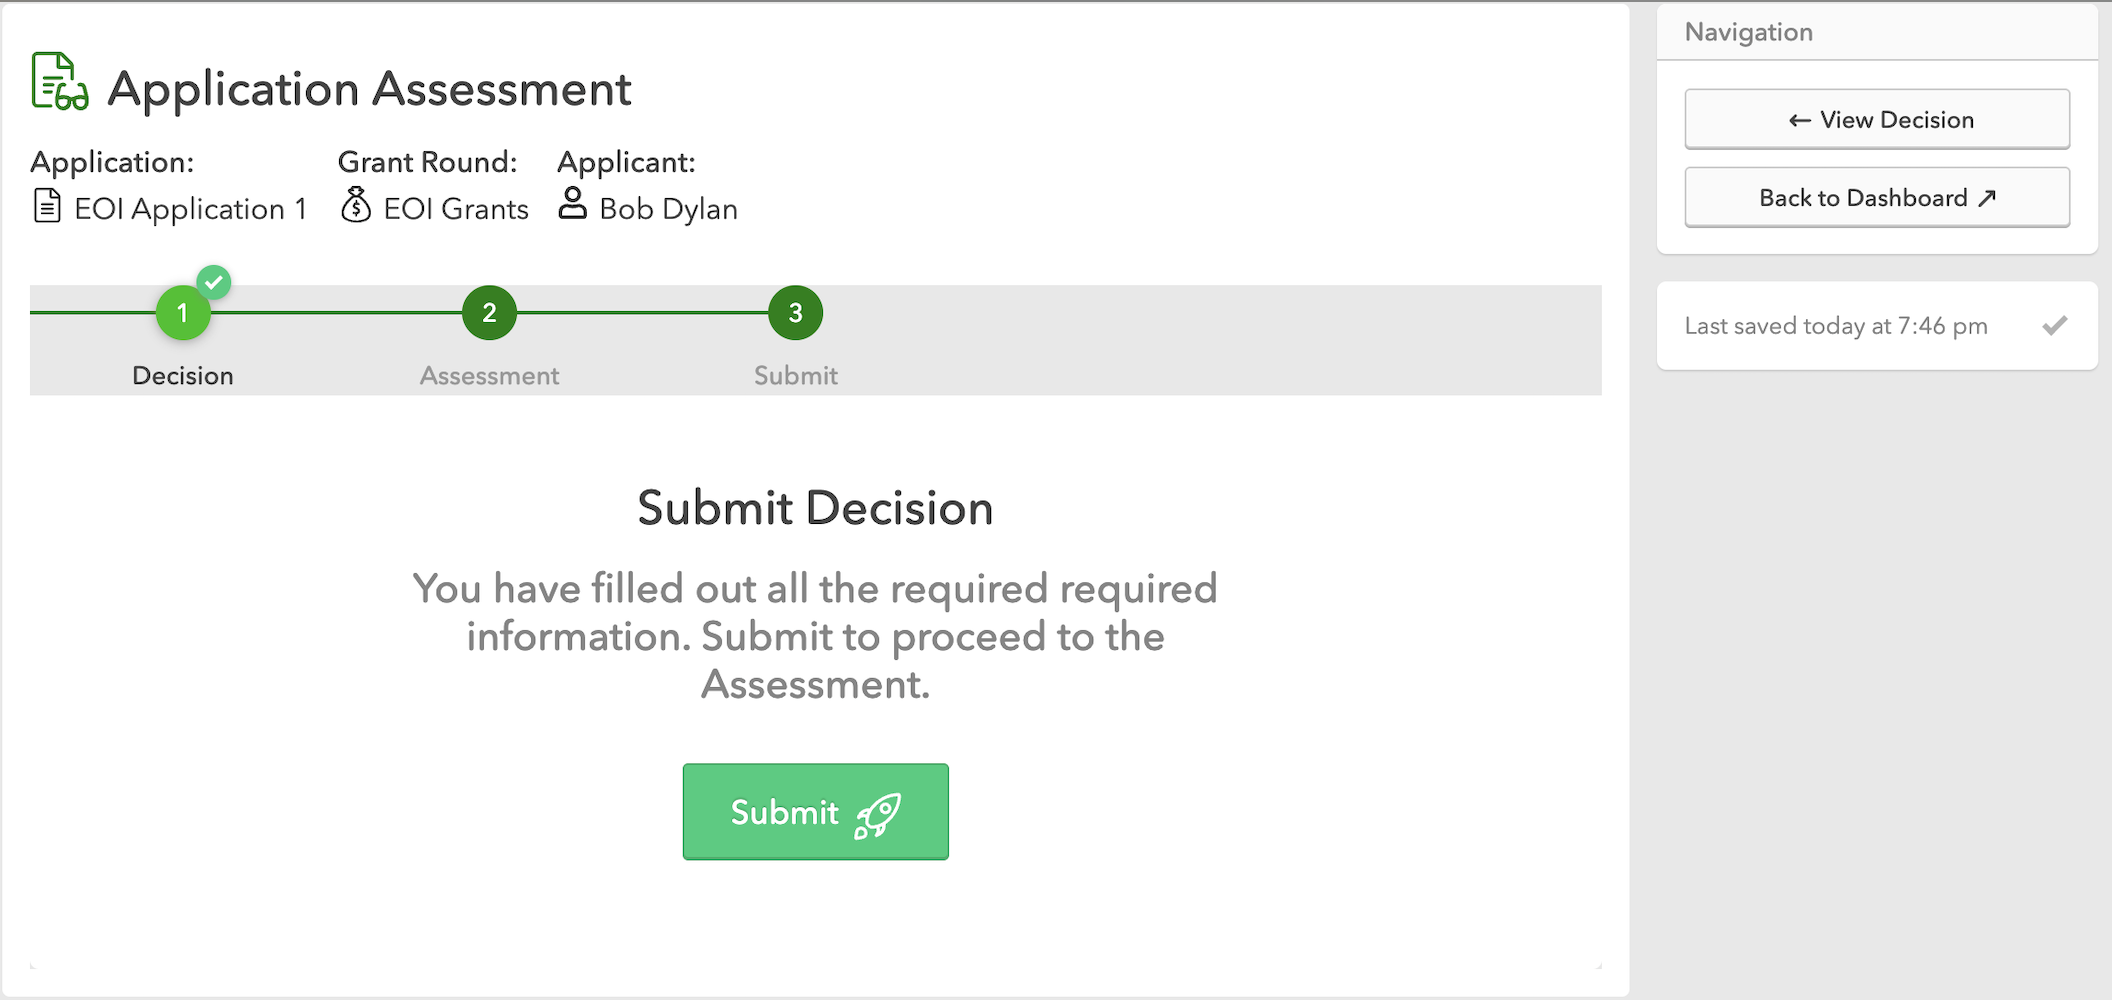2112x1000 pixels.
Task: Click the Application Assessment document icon
Action: 59,82
